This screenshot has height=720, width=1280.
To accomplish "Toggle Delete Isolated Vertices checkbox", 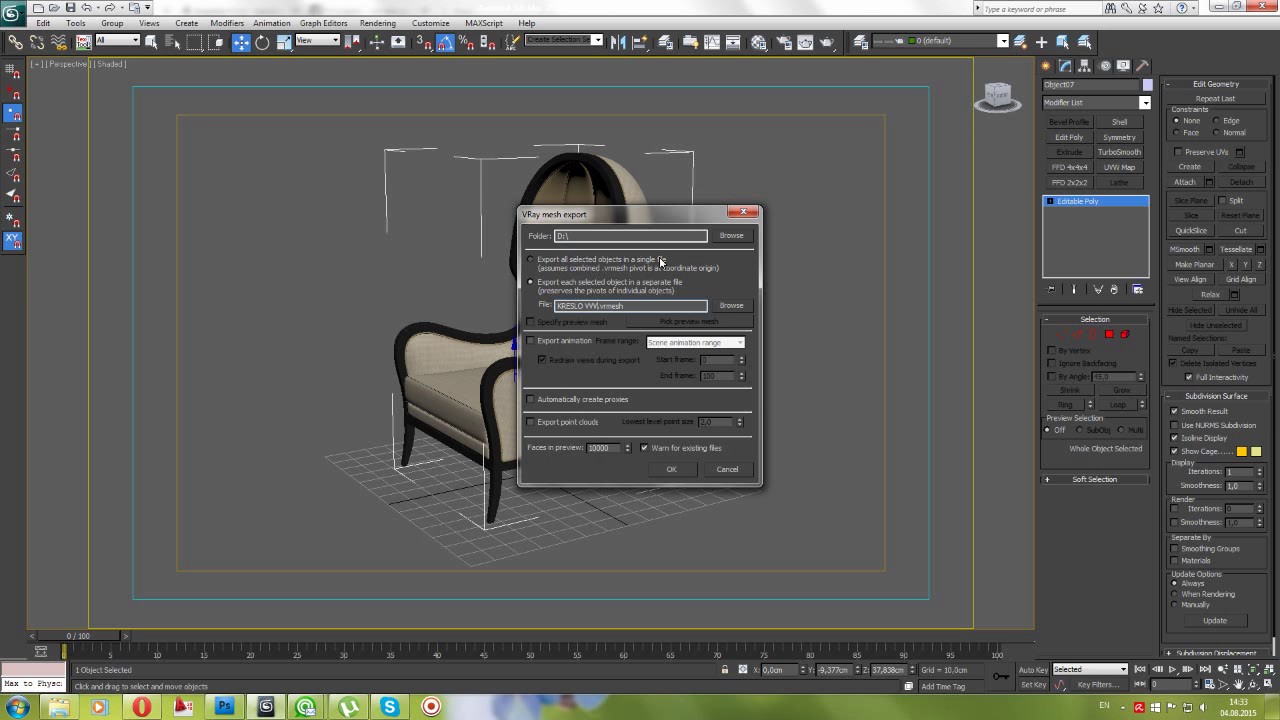I will point(1173,363).
